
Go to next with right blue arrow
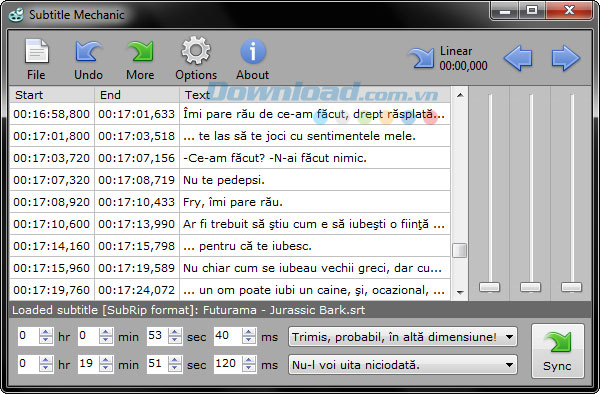[566, 58]
